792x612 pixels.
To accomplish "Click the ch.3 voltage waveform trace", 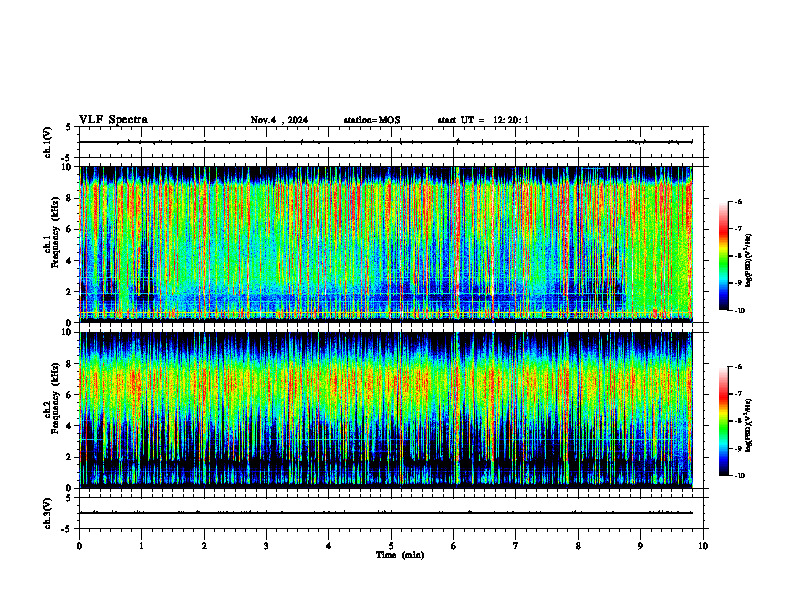I will (x=386, y=513).
